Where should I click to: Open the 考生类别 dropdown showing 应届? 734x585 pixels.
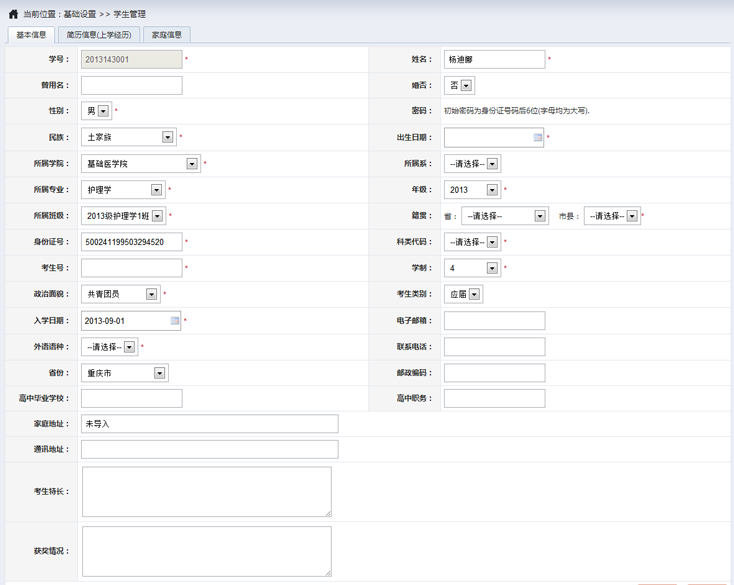click(x=474, y=294)
